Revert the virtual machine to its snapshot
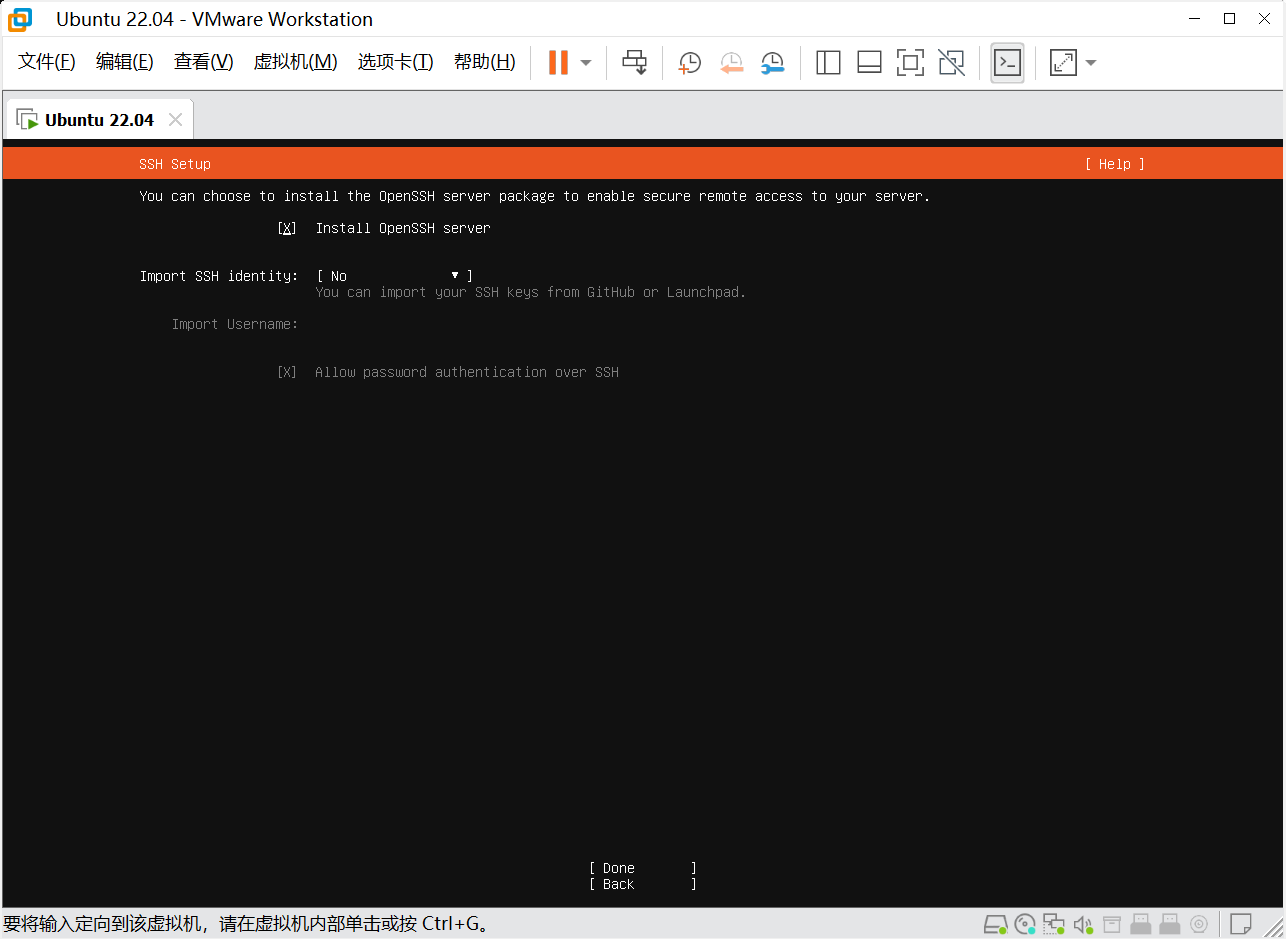This screenshot has width=1286, height=939. 731,62
